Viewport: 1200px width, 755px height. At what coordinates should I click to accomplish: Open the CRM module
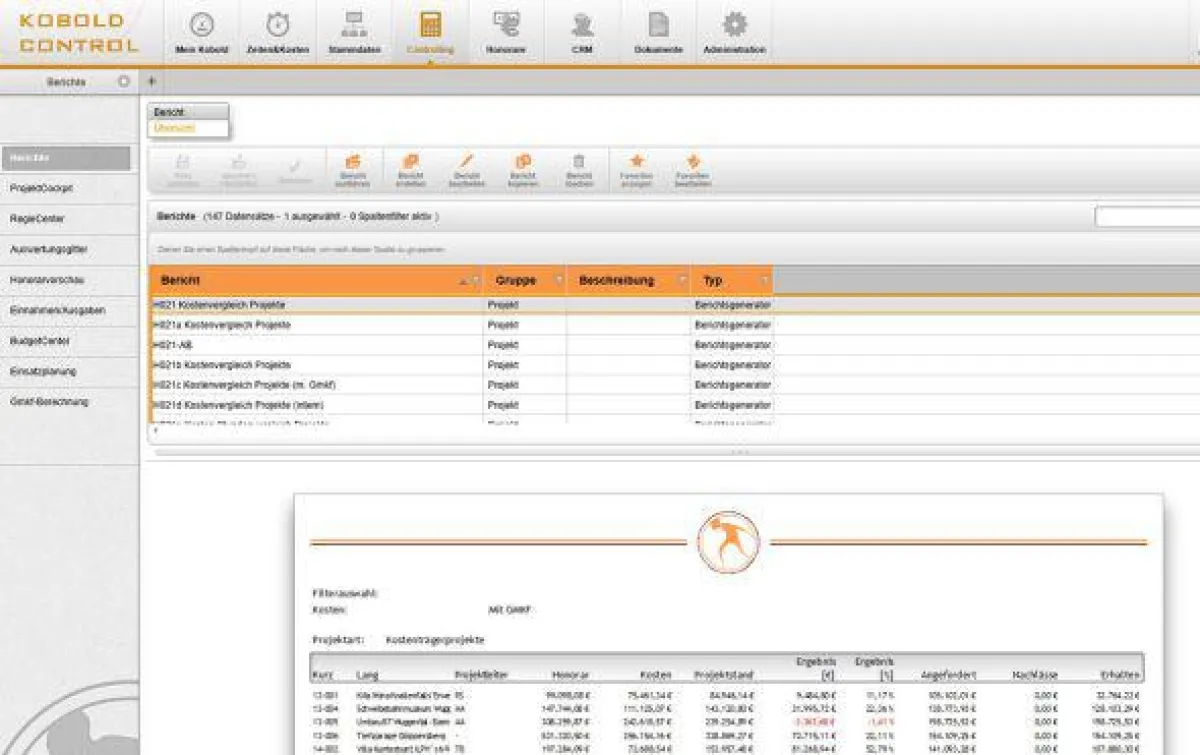(582, 33)
